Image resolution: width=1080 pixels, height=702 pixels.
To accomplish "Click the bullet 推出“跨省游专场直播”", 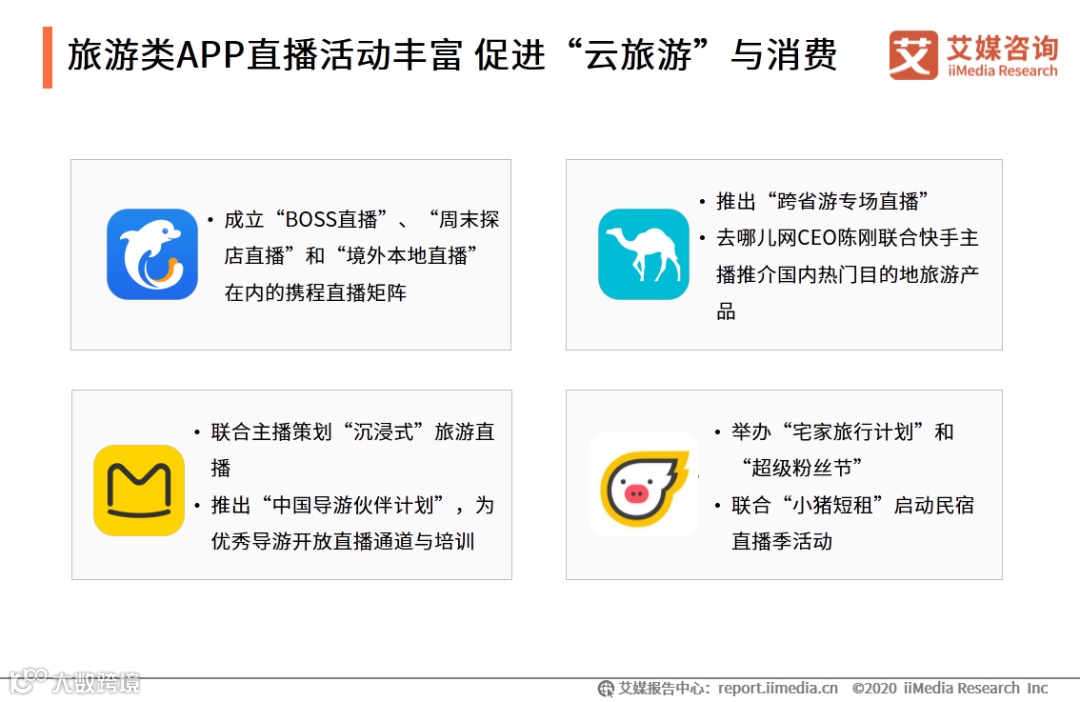I will click(x=822, y=201).
